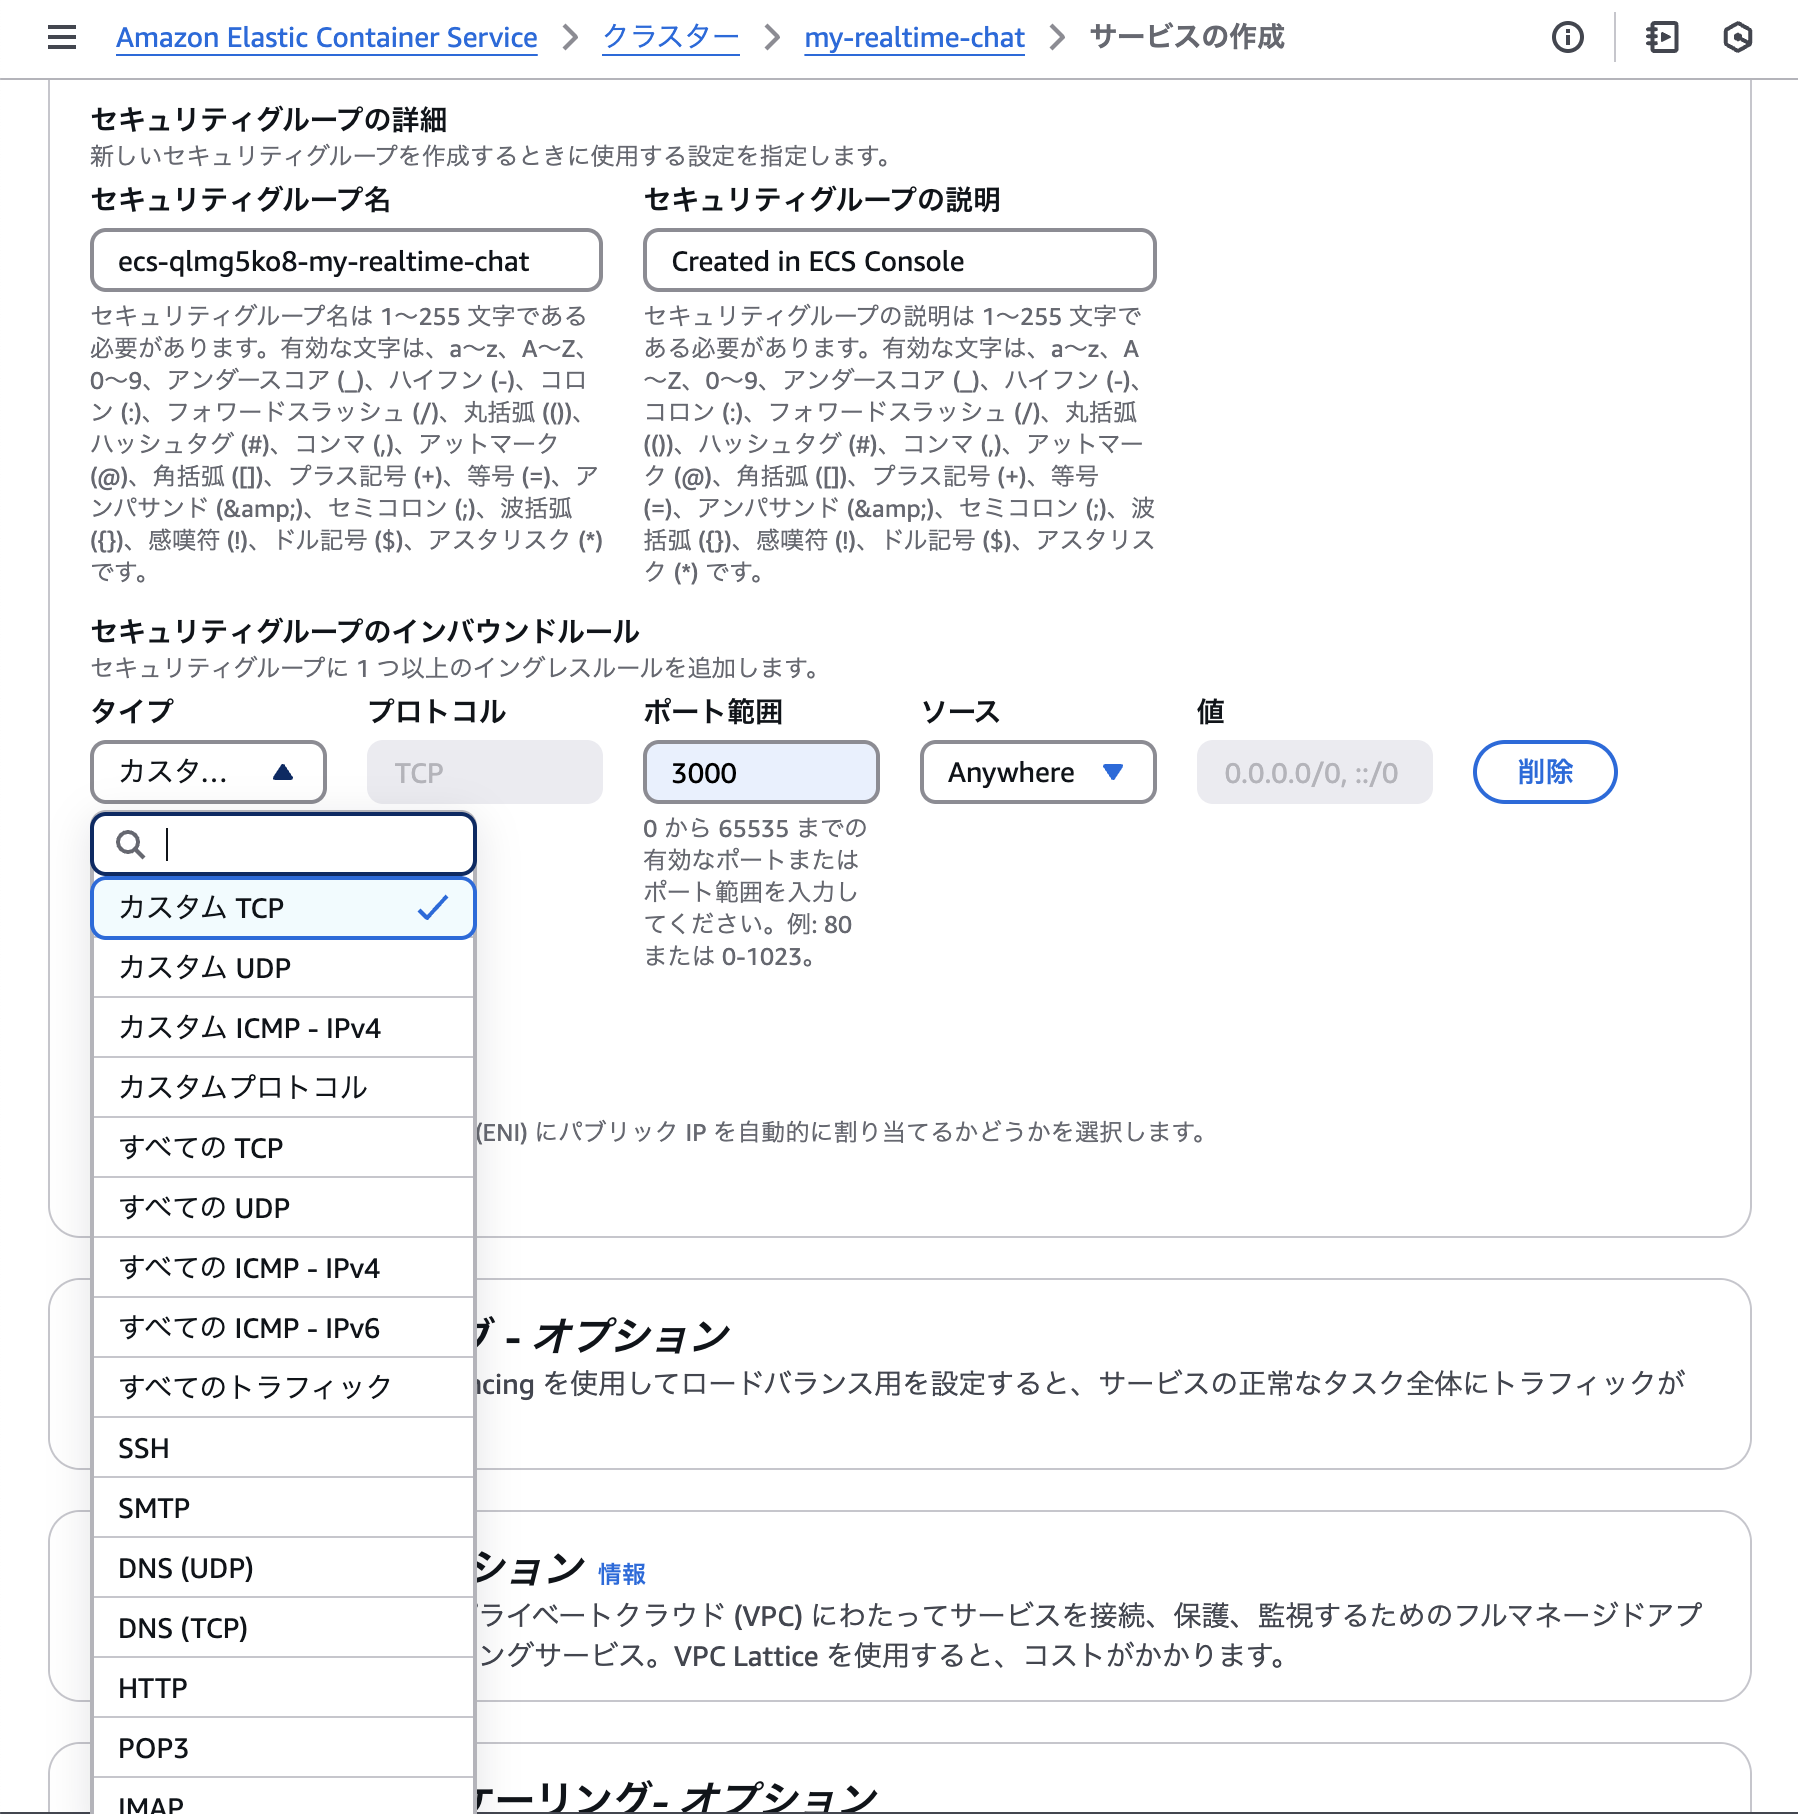Viewport: 1798px width, 1814px height.
Task: Select POP3 from the type list
Action: pyautogui.click(x=283, y=1748)
